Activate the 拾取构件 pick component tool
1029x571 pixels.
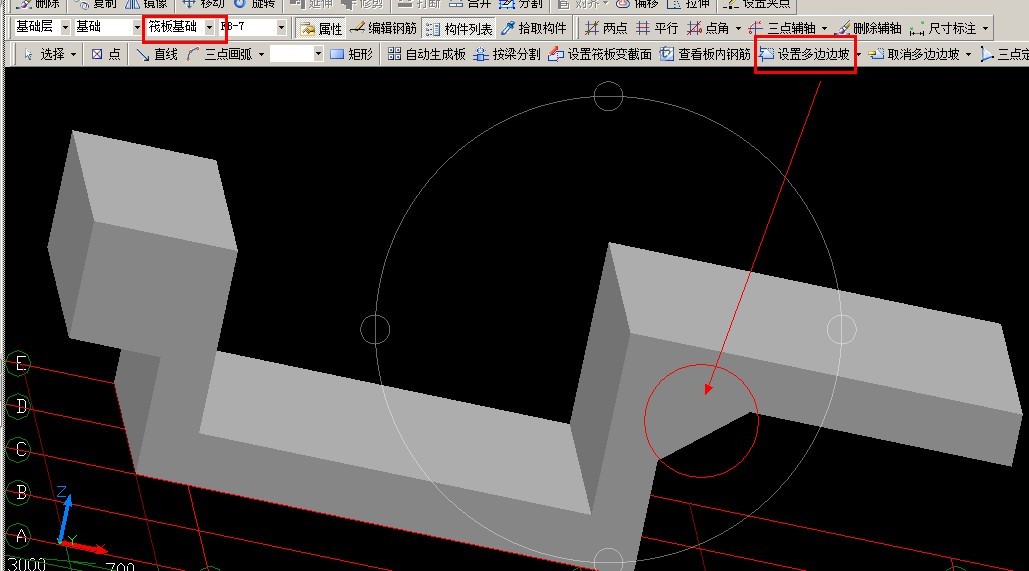click(534, 28)
